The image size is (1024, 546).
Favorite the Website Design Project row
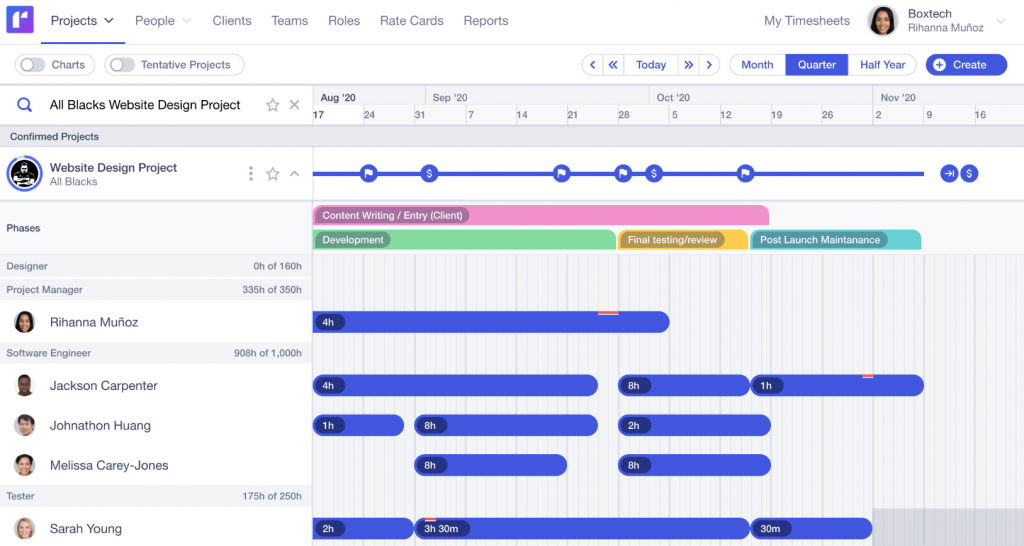[272, 174]
